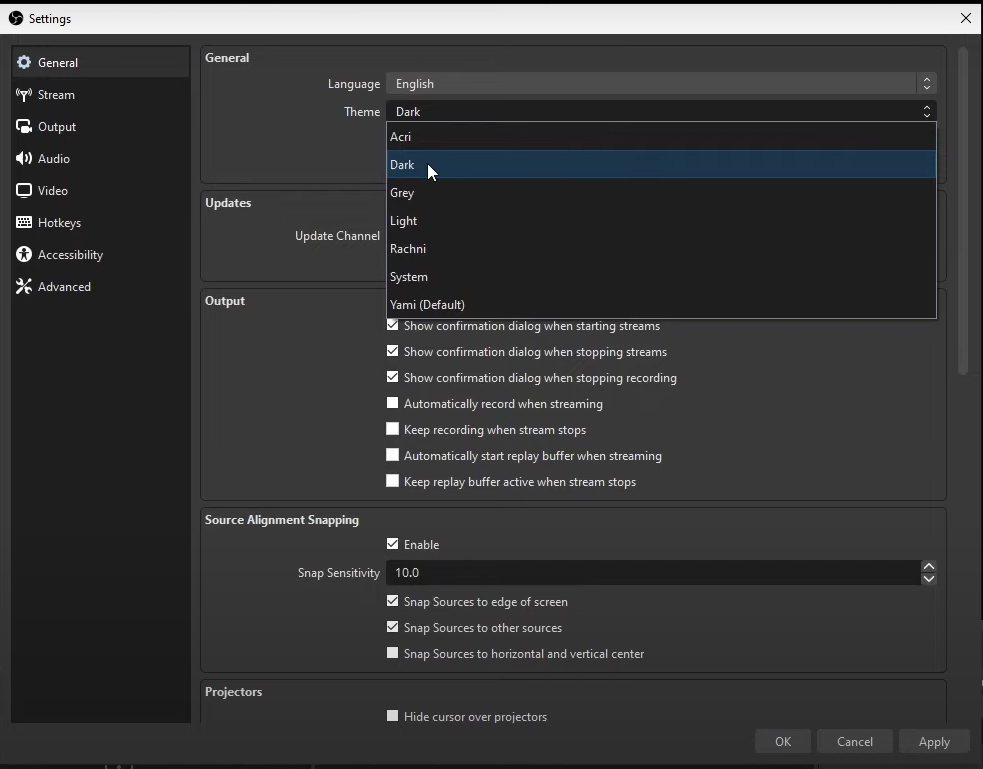Uncheck show confirmation when starting streams
Screen dimensions: 983x769
pos(392,324)
